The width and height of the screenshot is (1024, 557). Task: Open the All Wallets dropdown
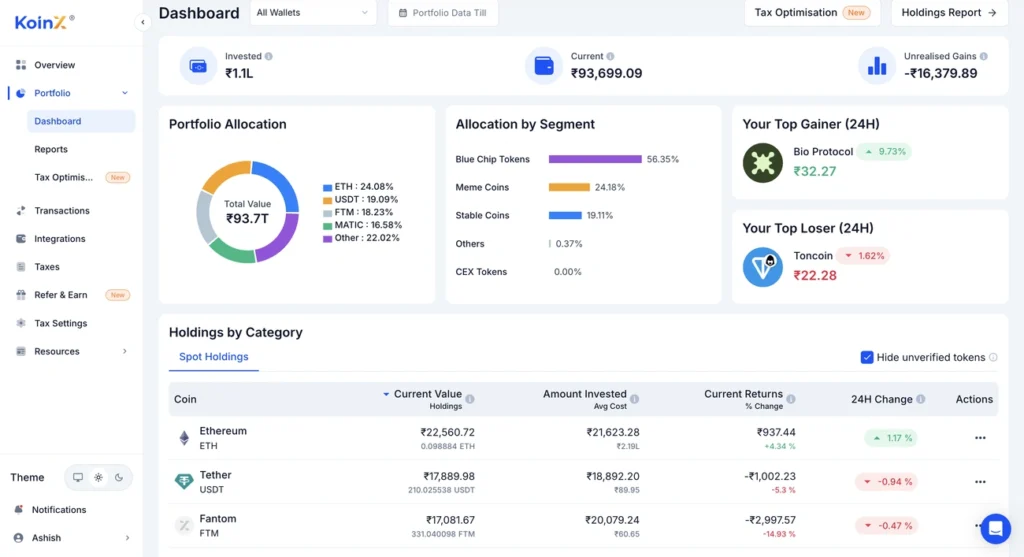pyautogui.click(x=312, y=13)
